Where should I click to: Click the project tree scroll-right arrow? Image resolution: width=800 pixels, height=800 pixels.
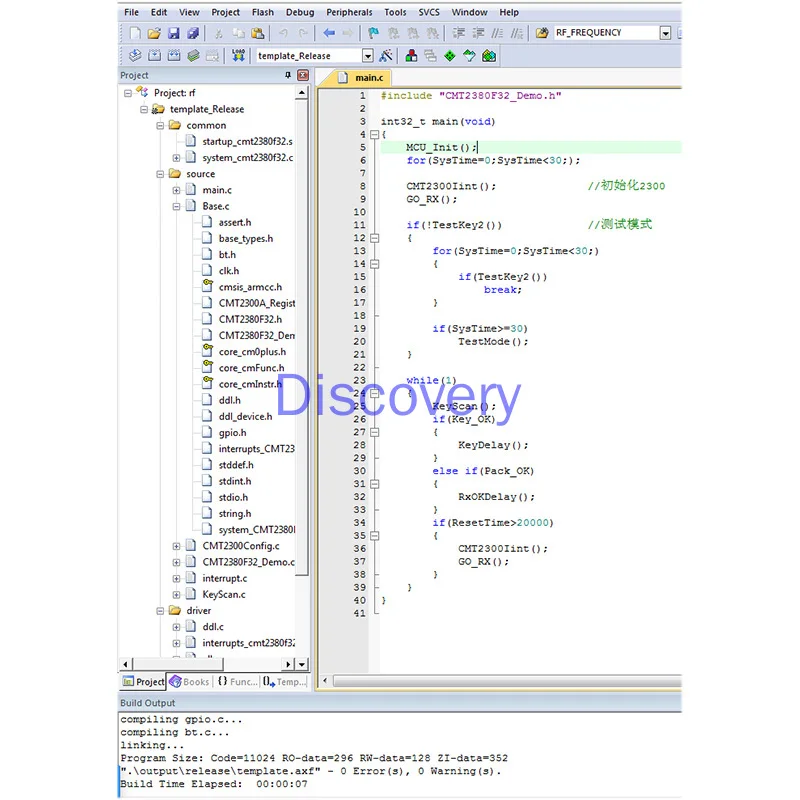click(288, 664)
